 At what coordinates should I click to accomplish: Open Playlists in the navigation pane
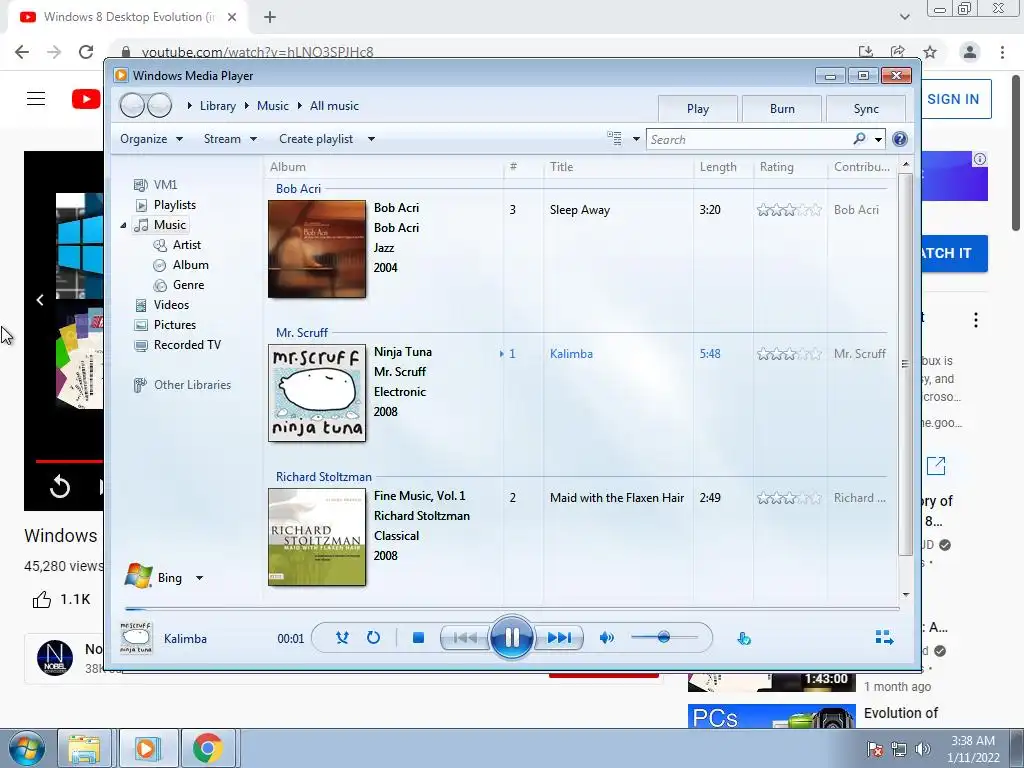(x=165, y=205)
